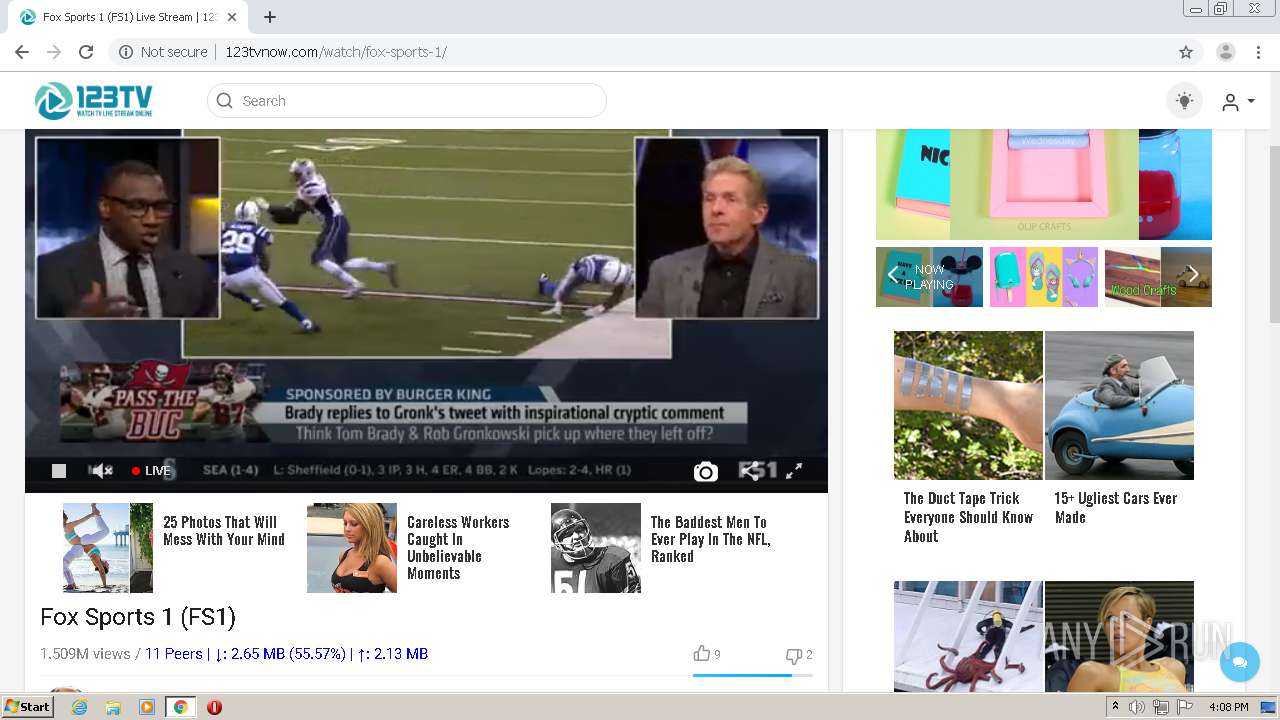This screenshot has width=1280, height=720.
Task: Open '15+ Ugliest Cars Ever Made' ad
Action: (x=1115, y=507)
